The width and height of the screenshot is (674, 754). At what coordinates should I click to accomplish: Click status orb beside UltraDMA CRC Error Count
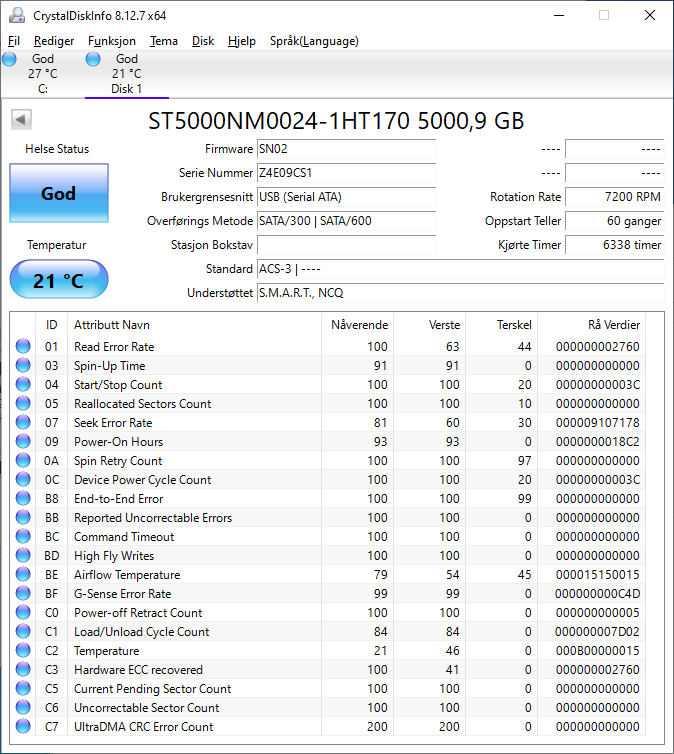point(22,727)
